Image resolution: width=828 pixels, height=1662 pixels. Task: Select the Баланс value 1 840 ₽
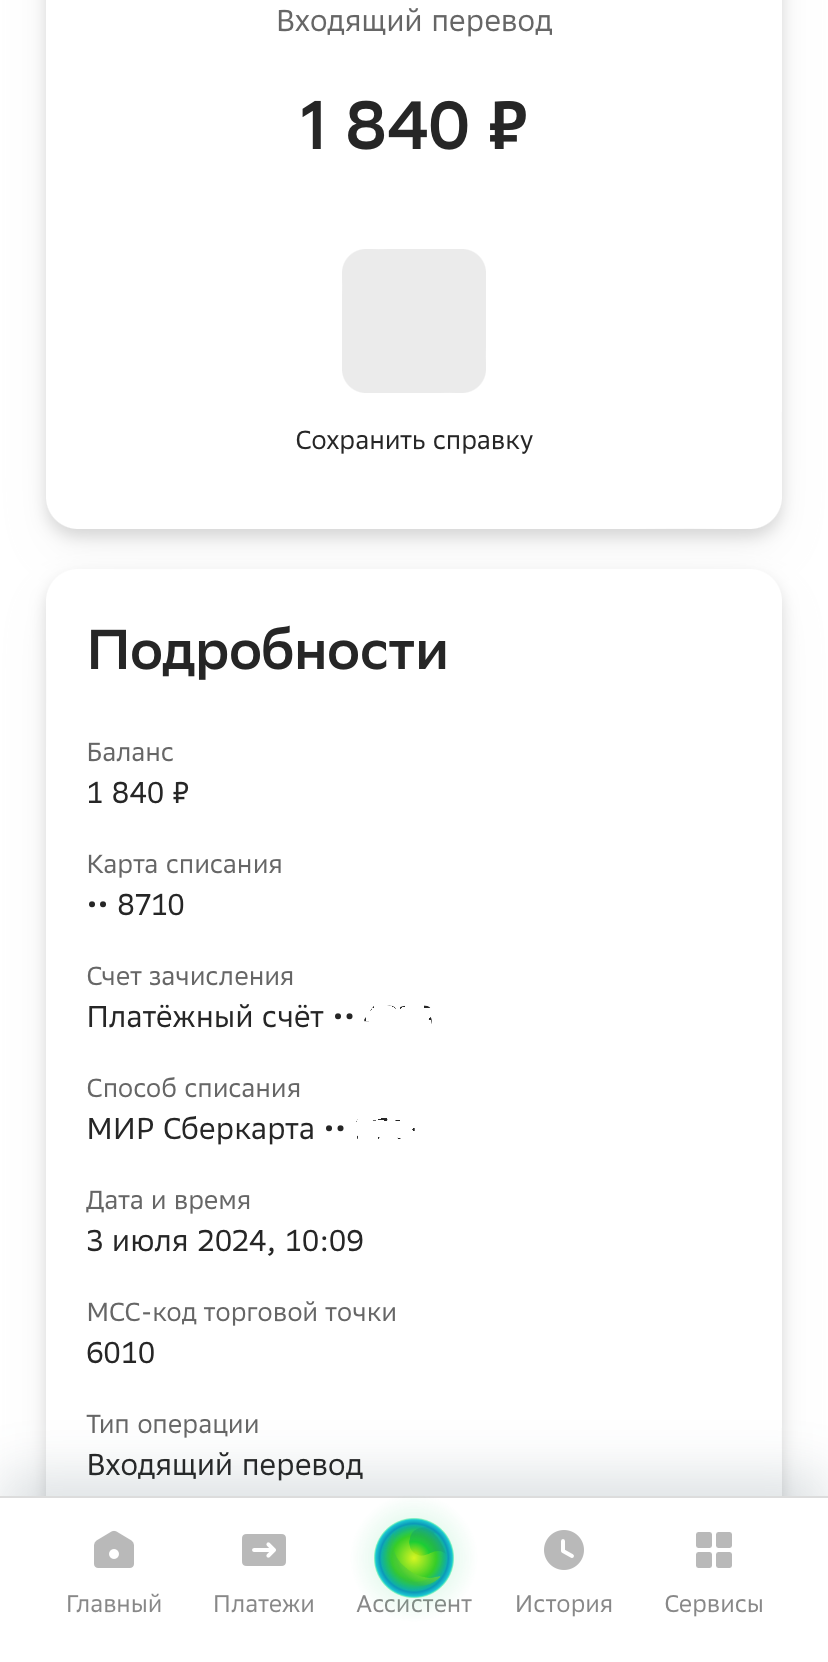[138, 793]
